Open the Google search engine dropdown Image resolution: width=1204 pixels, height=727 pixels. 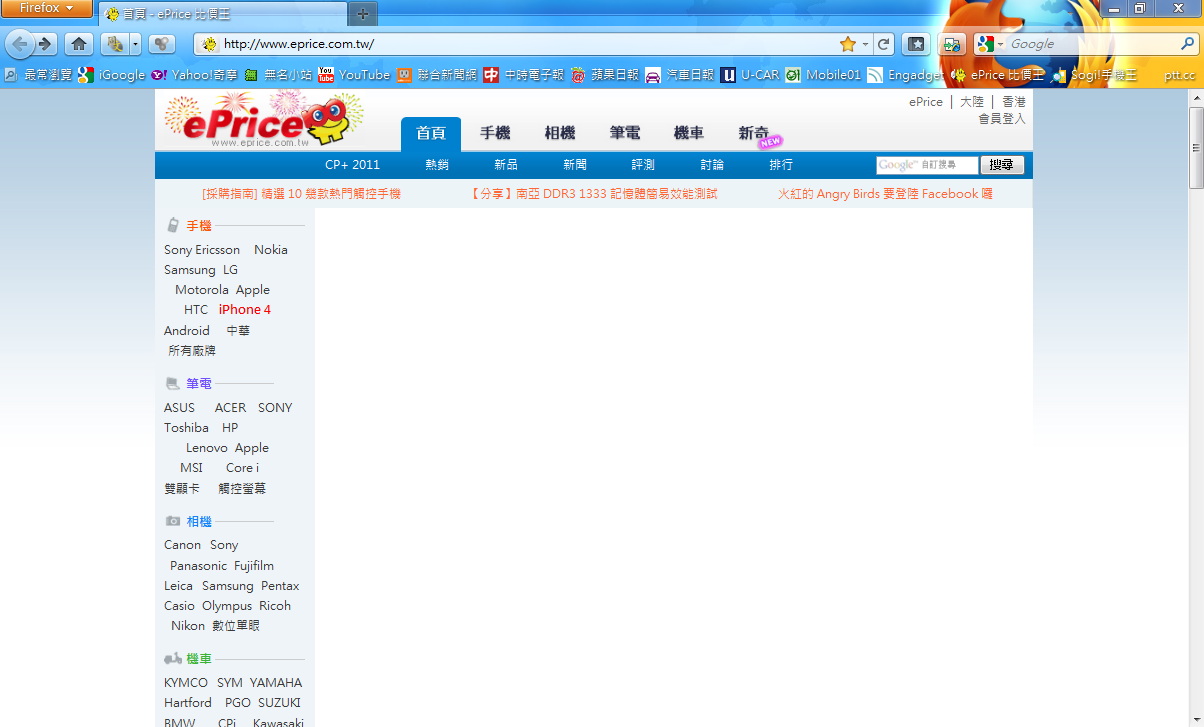click(990, 44)
